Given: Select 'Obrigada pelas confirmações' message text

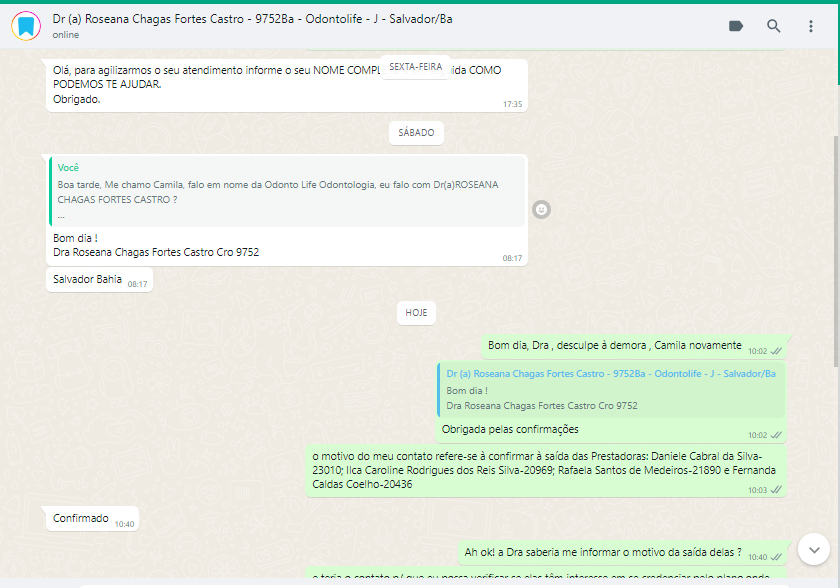Looking at the screenshot, I should (510, 429).
